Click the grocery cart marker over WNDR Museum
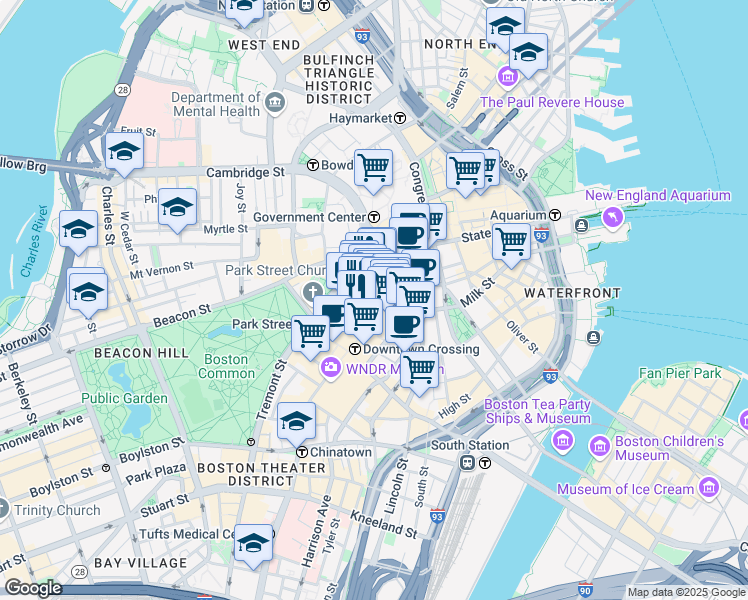This screenshot has height=600, width=748. tap(419, 371)
